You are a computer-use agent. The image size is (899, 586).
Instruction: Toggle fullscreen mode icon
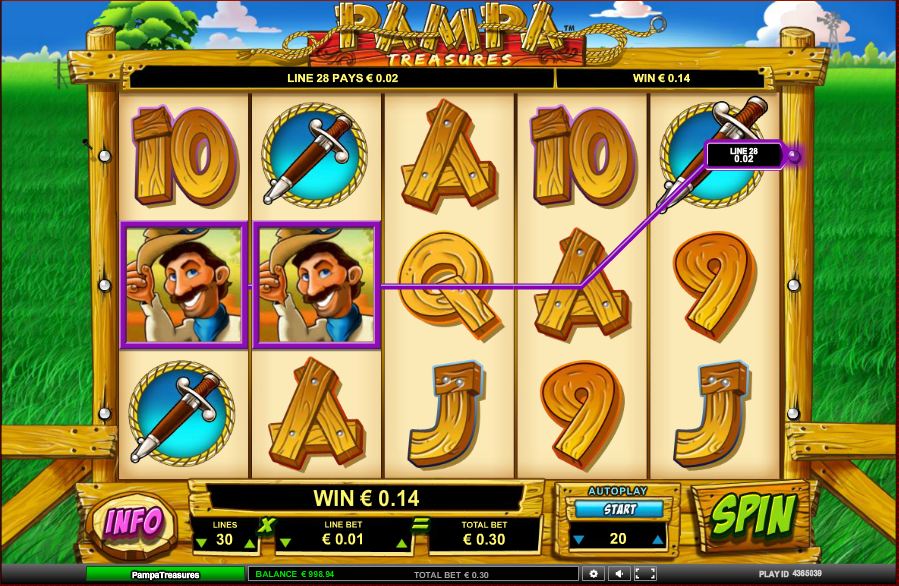[x=645, y=573]
